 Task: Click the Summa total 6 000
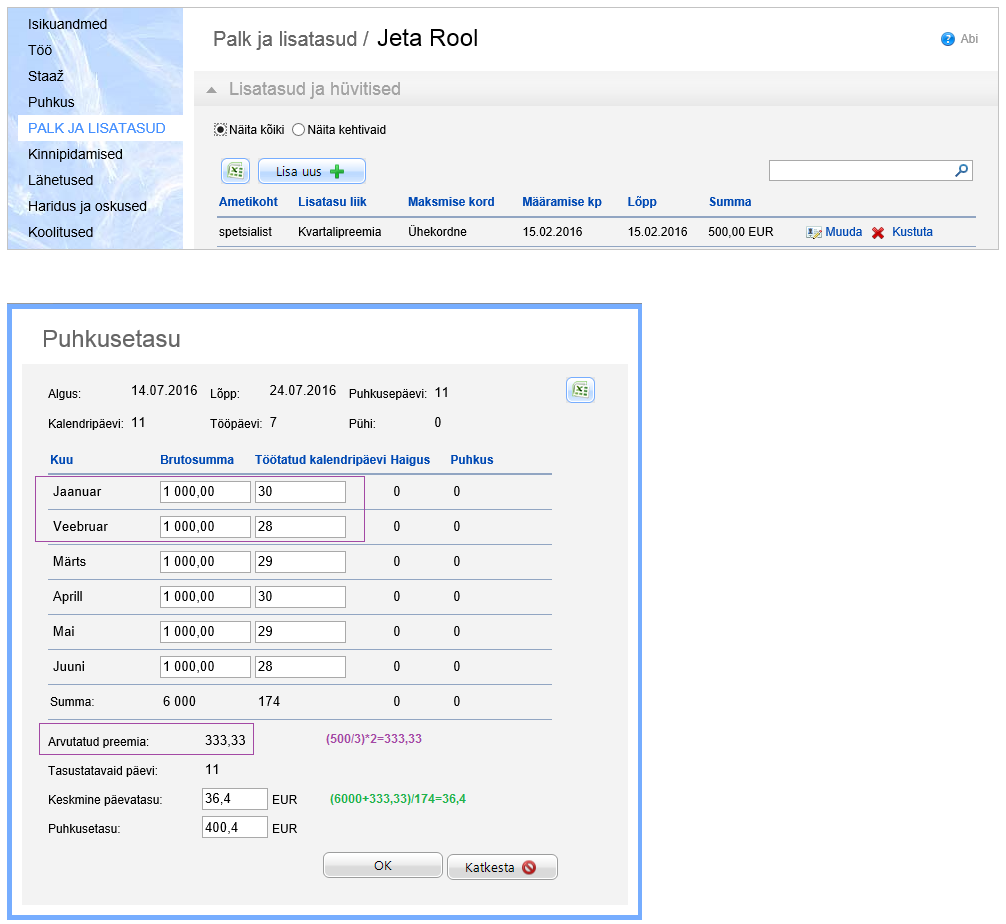(x=179, y=701)
